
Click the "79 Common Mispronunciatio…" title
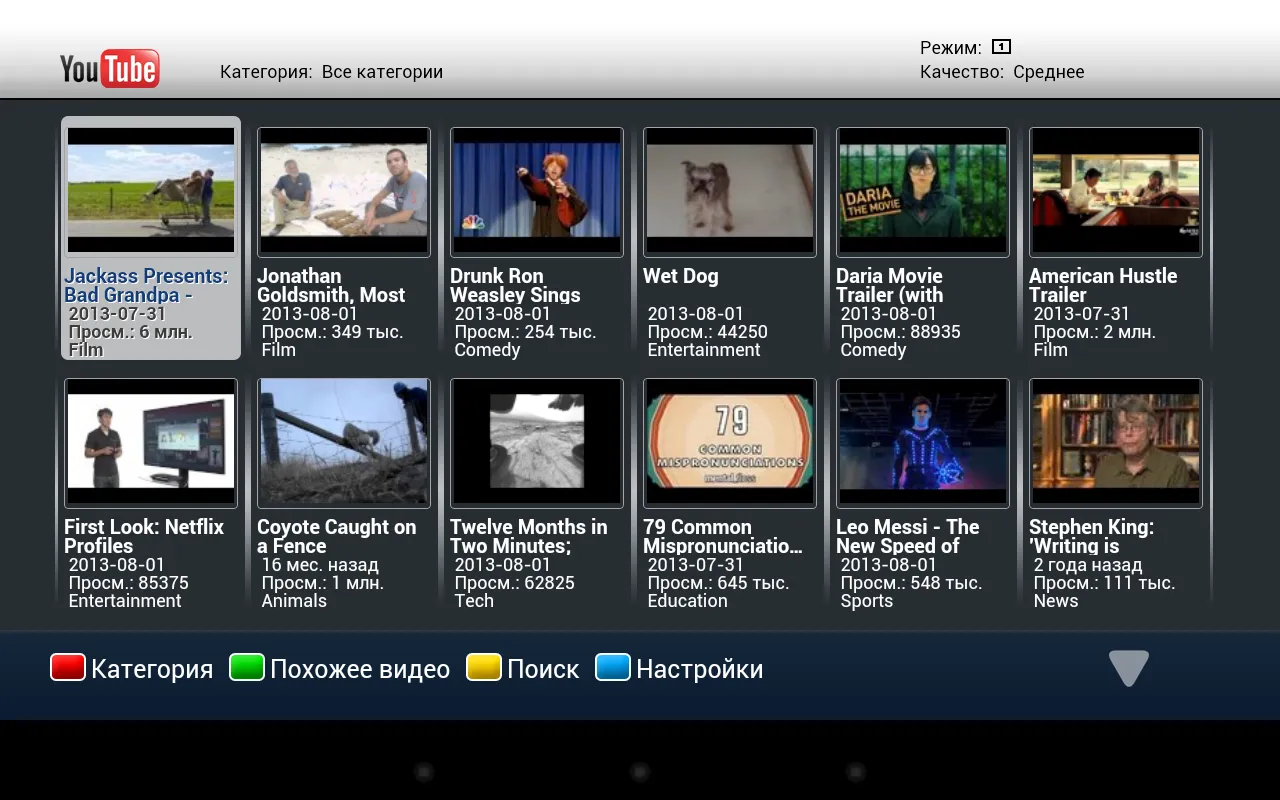coord(723,536)
